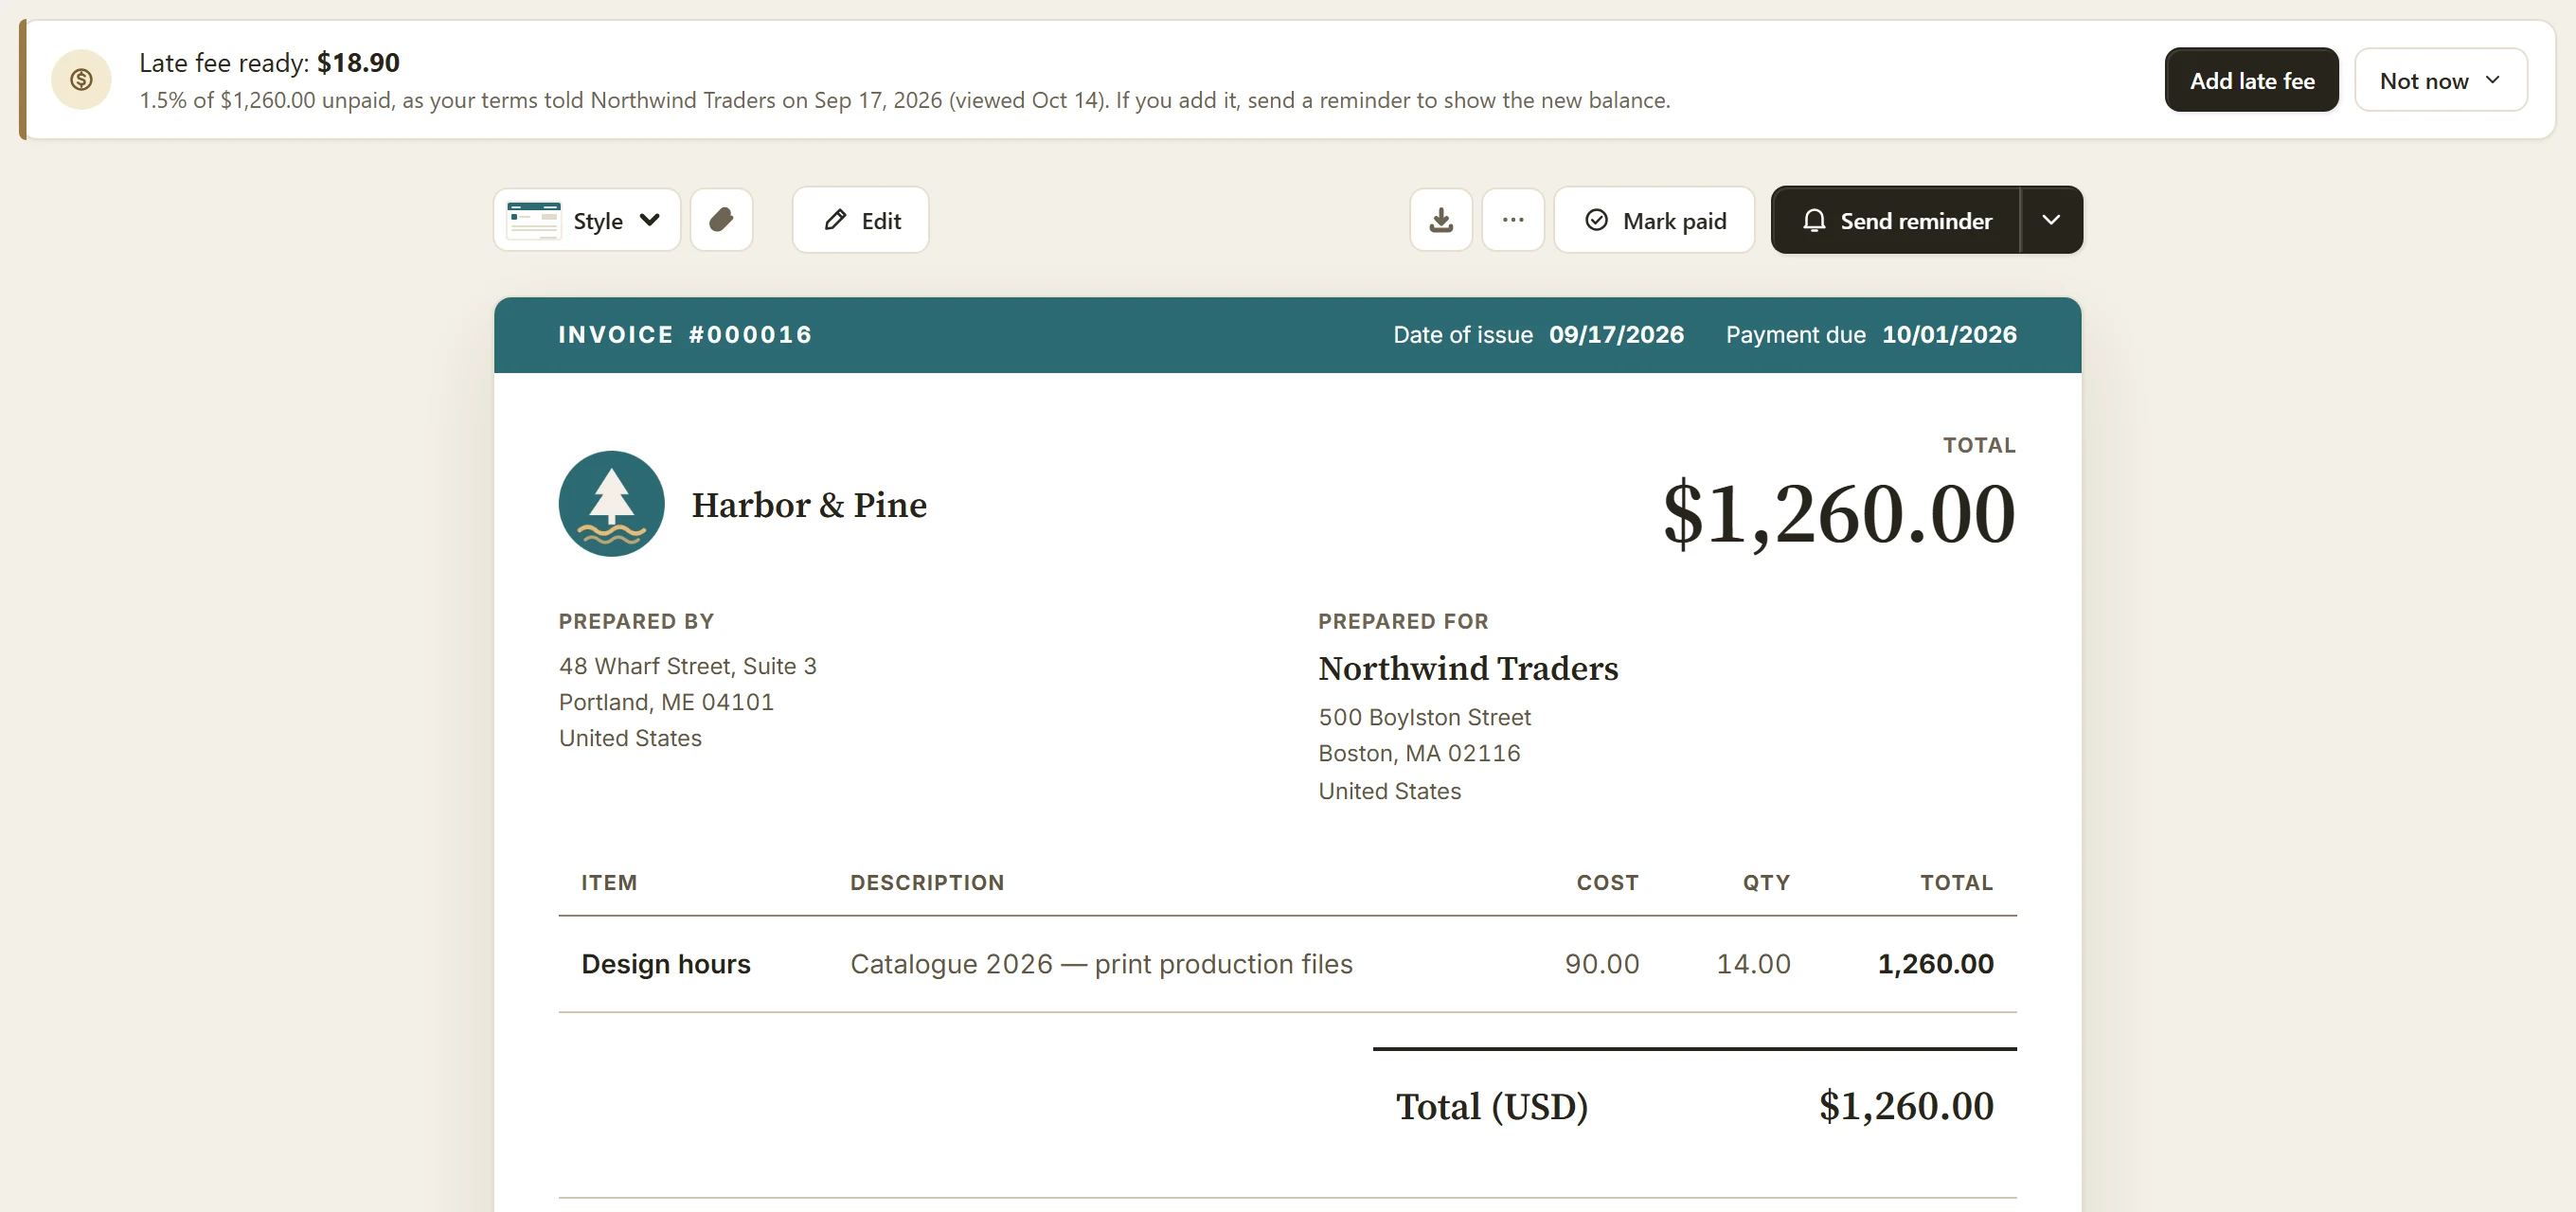Click the Portland, ME 04101 line
This screenshot has width=2576, height=1212.
click(666, 702)
